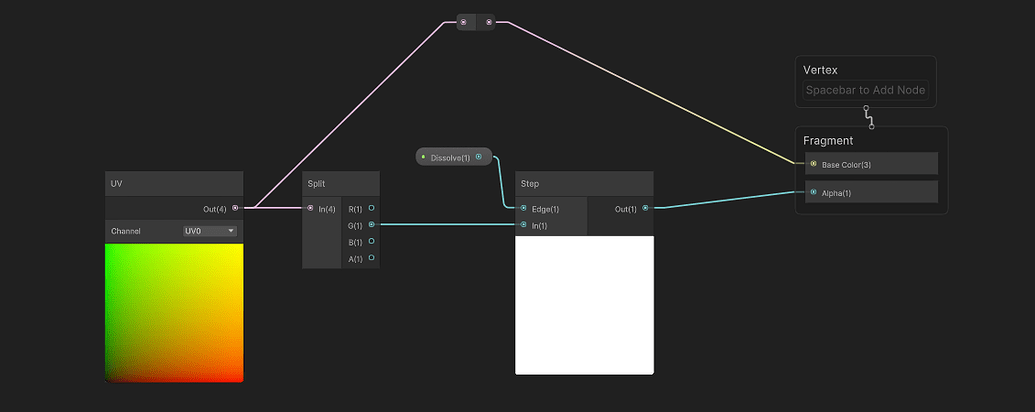This screenshot has height=412, width=1035.
Task: Click the Split node In(4) input port
Action: pyautogui.click(x=310, y=208)
